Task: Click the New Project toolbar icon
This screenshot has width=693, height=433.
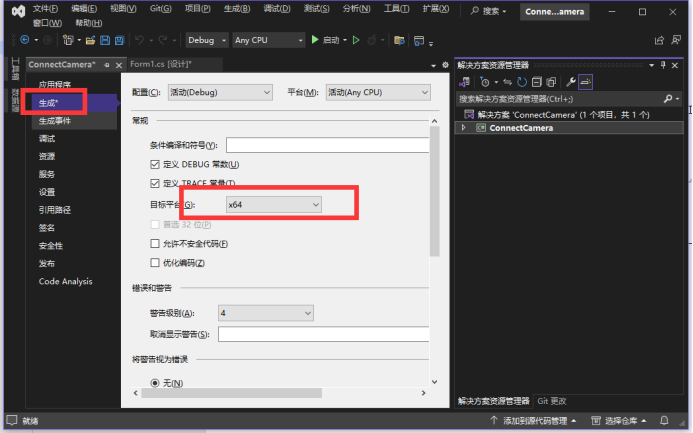Action: 68,40
